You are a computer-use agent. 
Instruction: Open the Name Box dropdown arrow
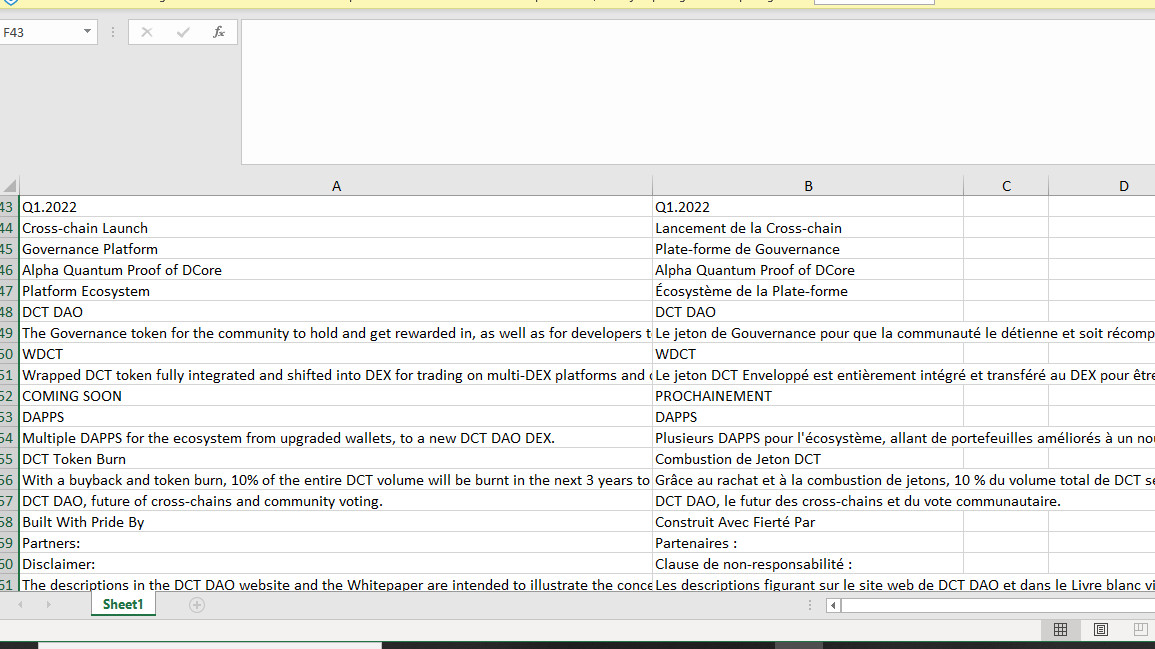(87, 32)
